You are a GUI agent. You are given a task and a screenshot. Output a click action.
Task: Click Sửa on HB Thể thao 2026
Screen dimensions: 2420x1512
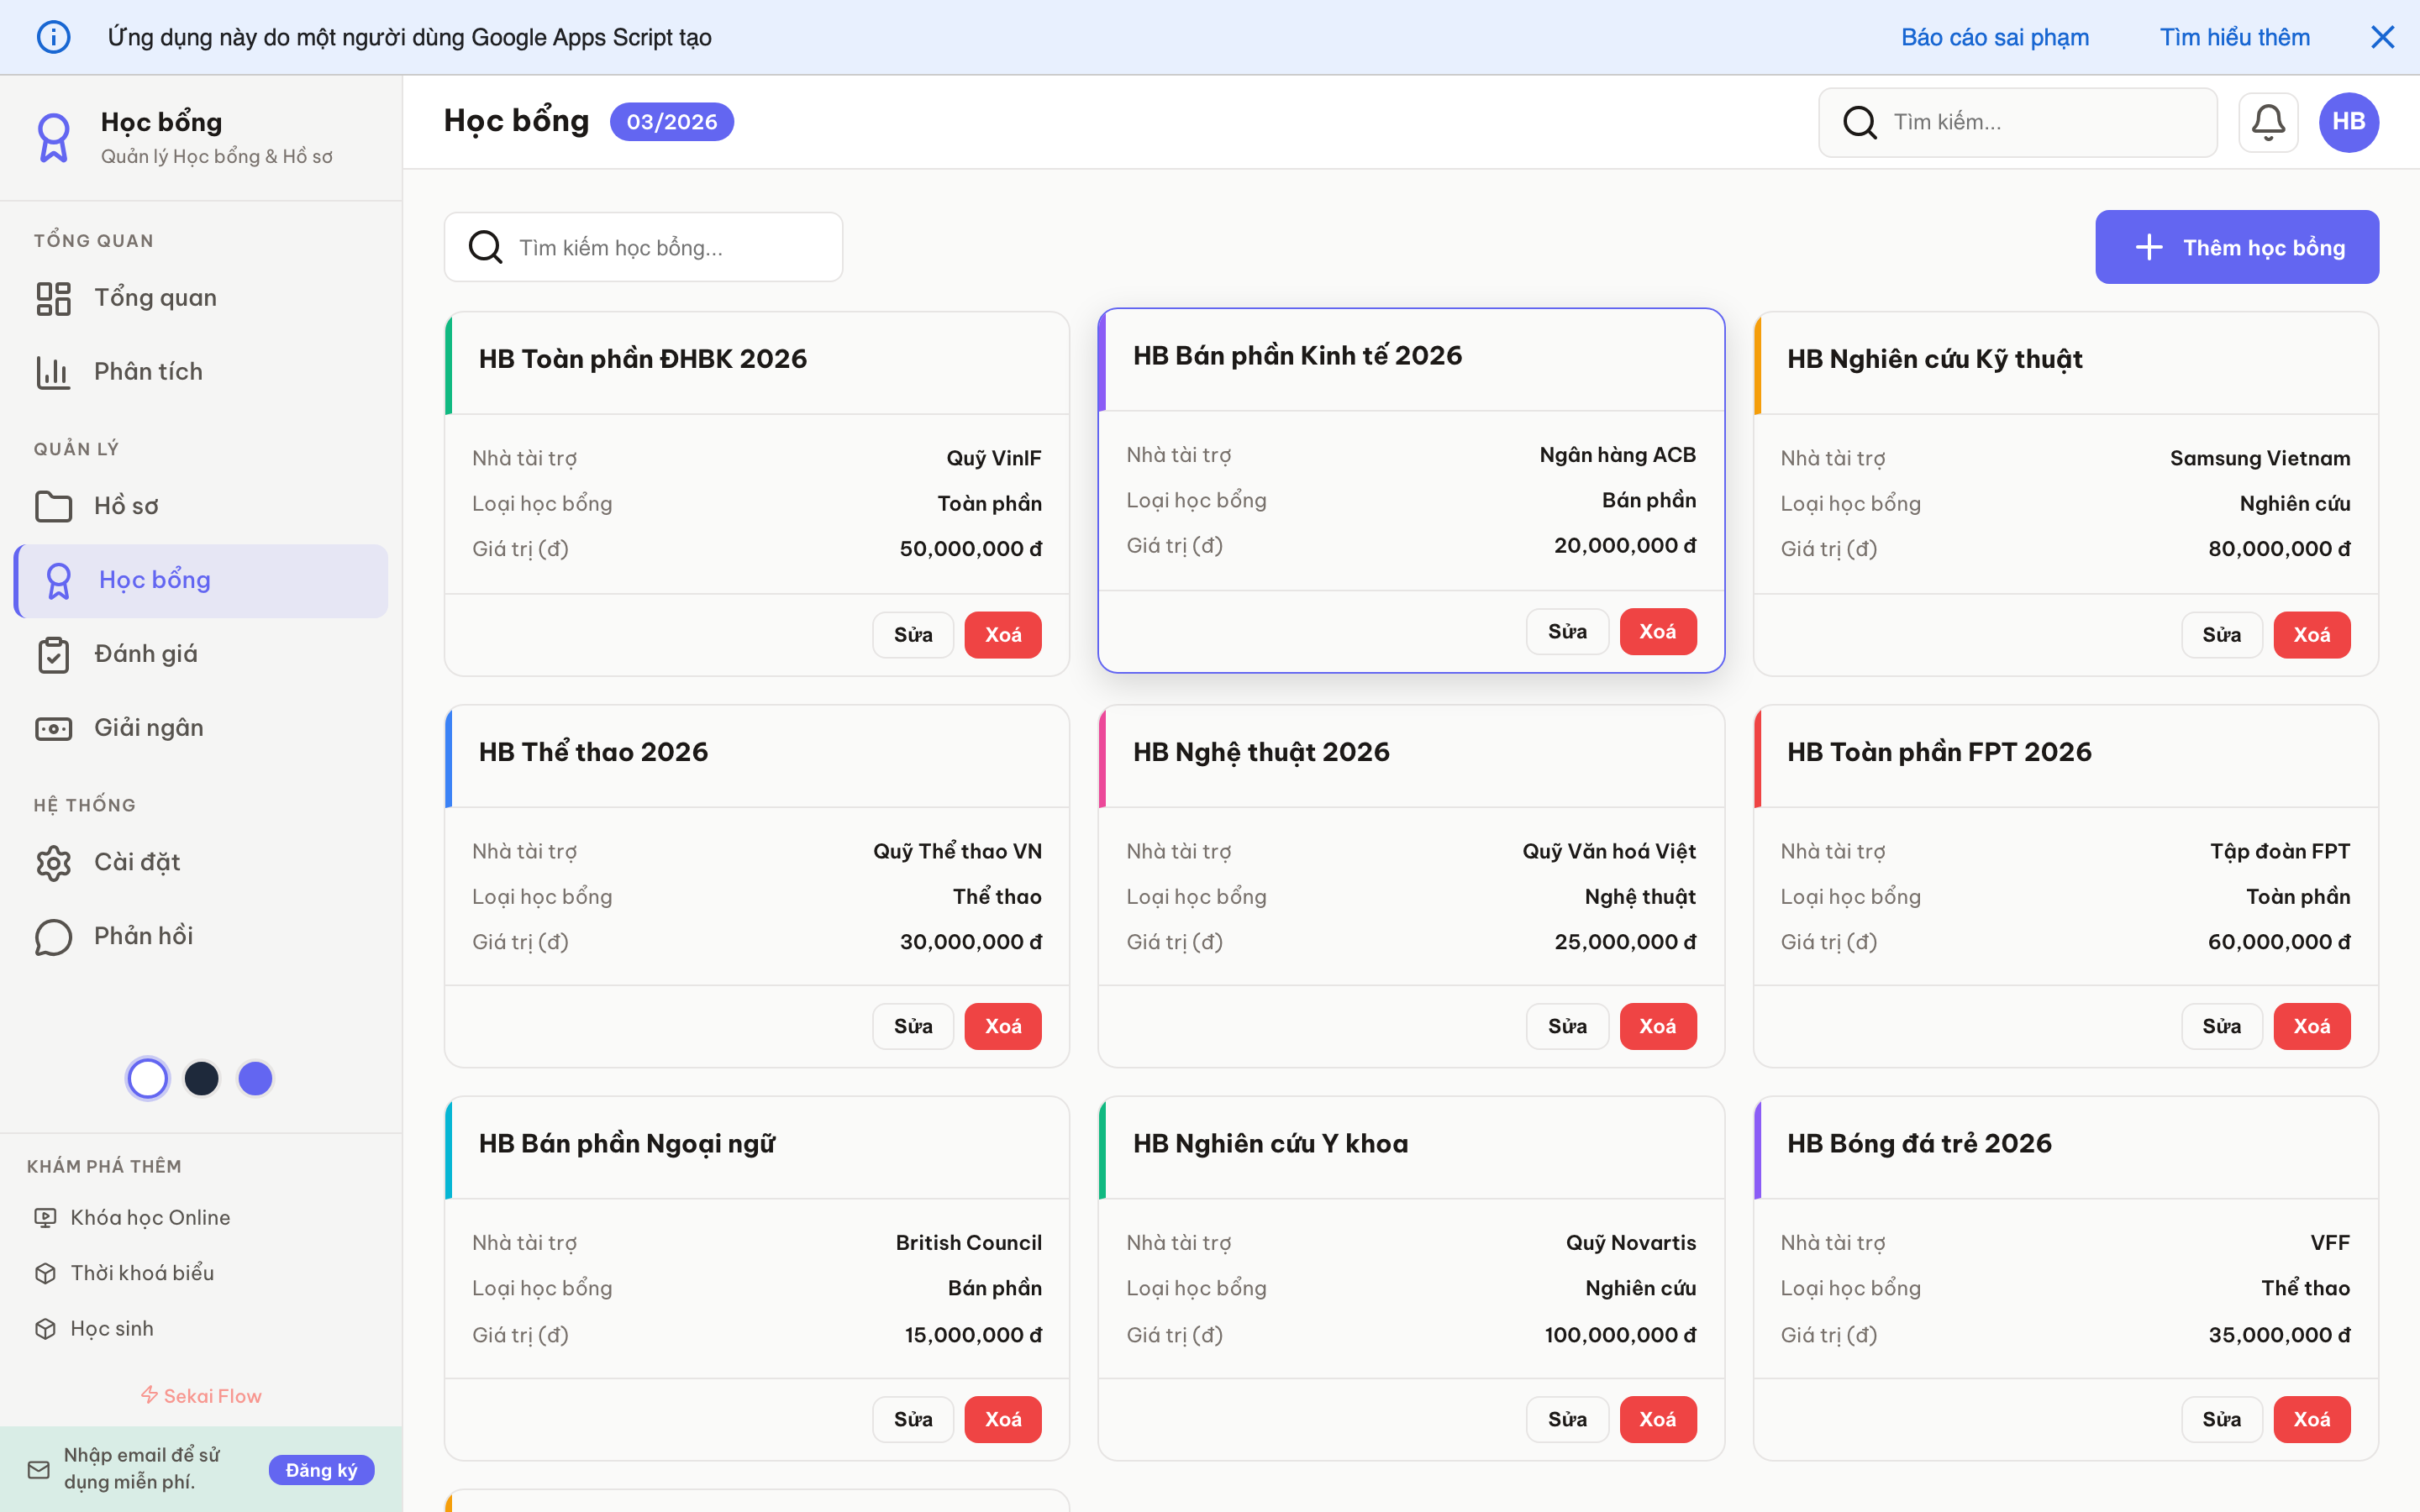tap(912, 1025)
